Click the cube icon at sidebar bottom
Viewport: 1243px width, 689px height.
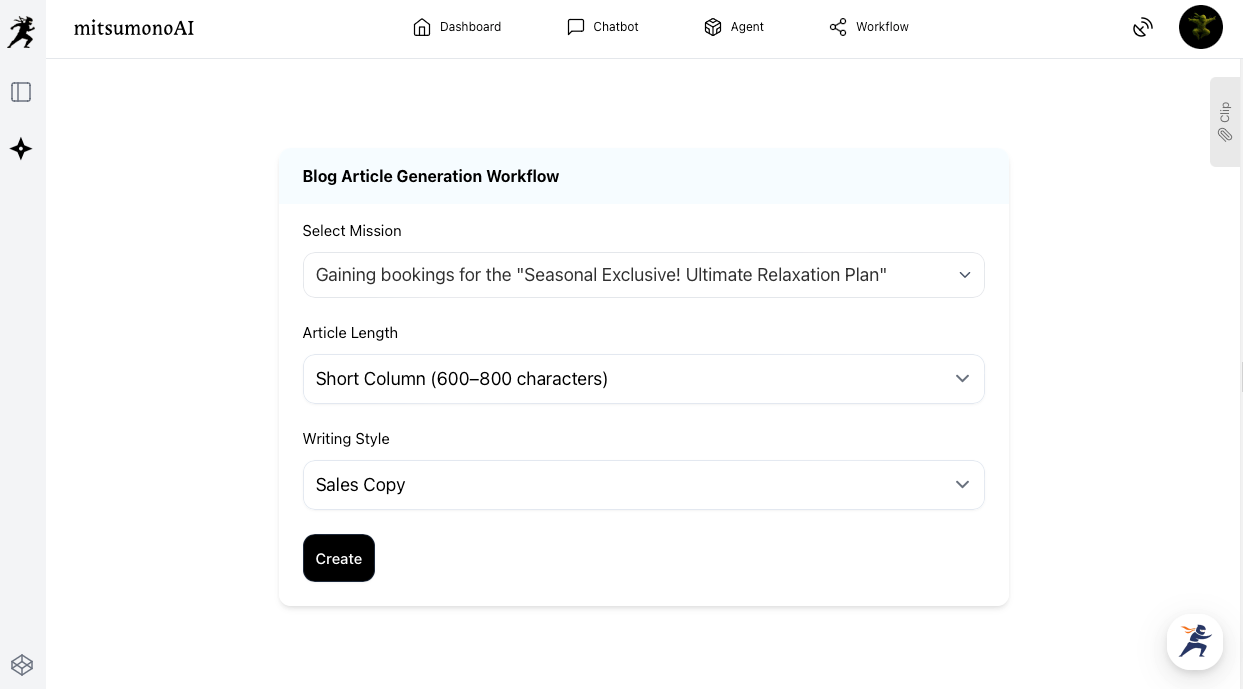point(22,665)
